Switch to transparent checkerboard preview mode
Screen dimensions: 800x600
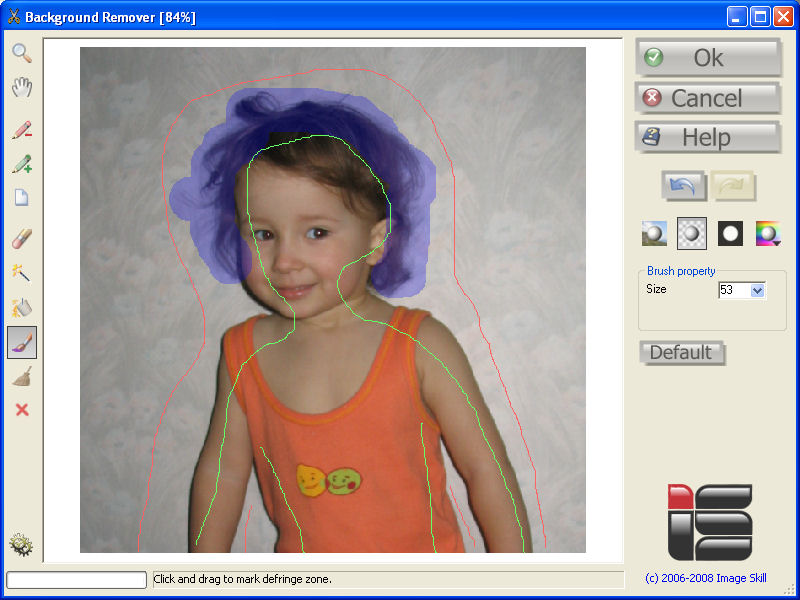[692, 233]
